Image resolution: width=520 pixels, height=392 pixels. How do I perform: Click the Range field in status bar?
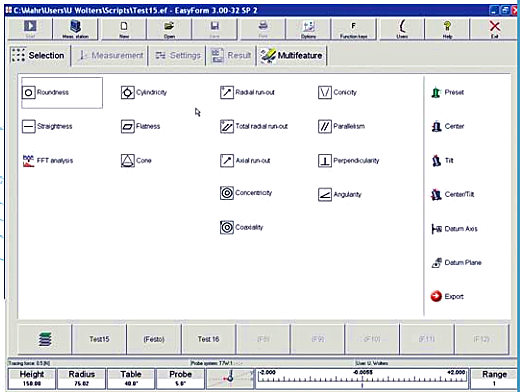coord(494,379)
